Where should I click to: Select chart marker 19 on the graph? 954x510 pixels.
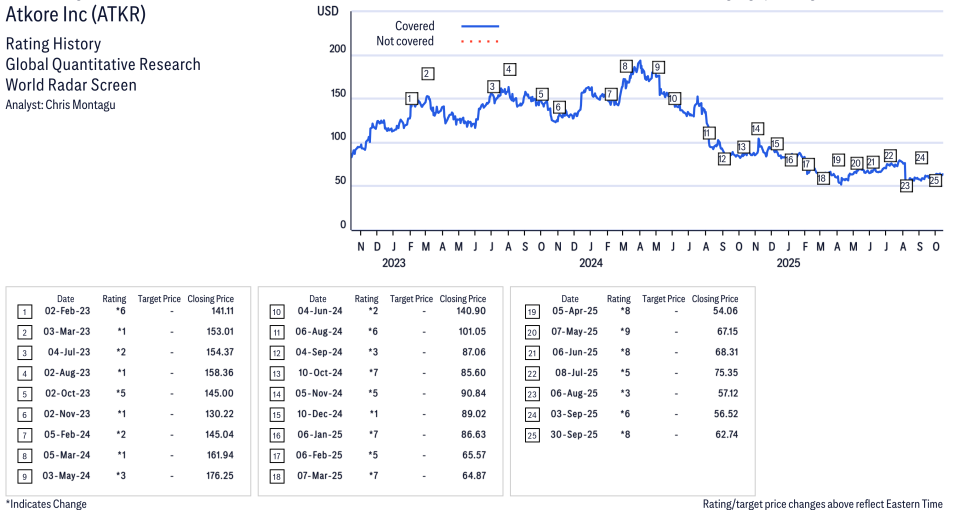tap(838, 160)
